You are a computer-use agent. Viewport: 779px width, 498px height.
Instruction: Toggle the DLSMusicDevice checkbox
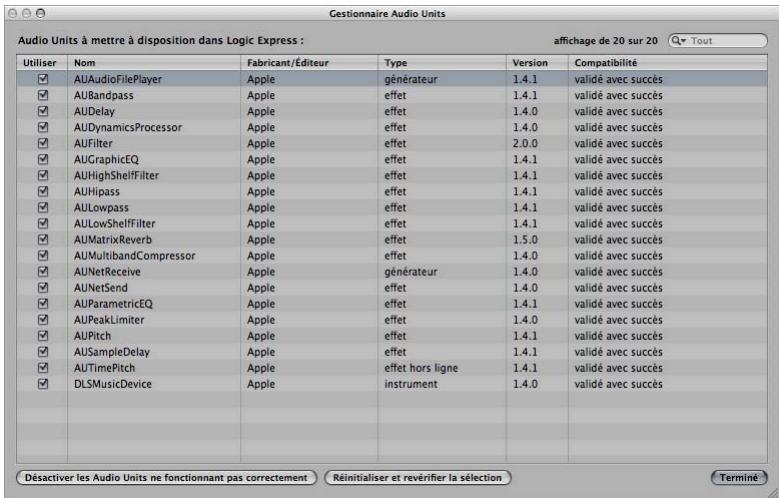pos(43,384)
